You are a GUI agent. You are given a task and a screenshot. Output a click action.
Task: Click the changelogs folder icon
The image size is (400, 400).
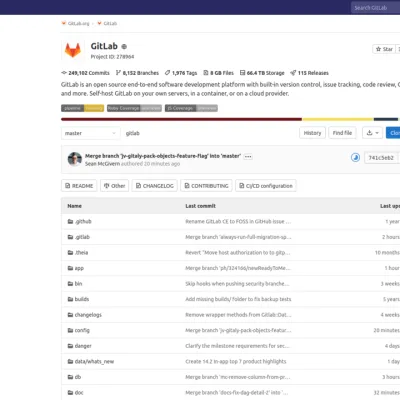70,315
